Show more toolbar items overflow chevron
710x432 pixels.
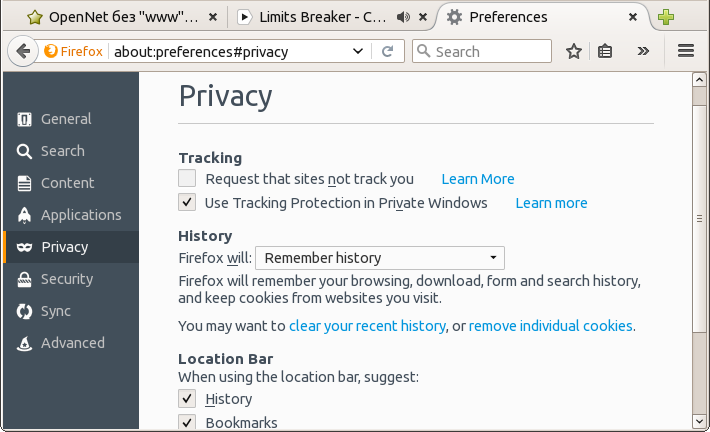643,52
